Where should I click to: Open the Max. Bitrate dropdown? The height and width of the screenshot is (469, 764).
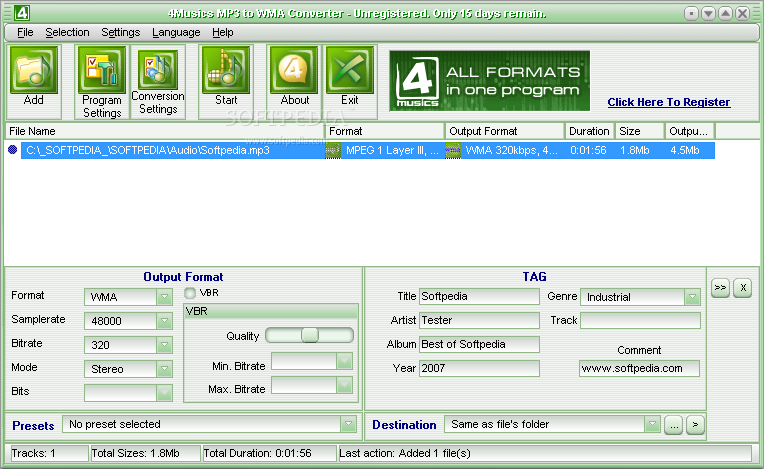coord(344,385)
